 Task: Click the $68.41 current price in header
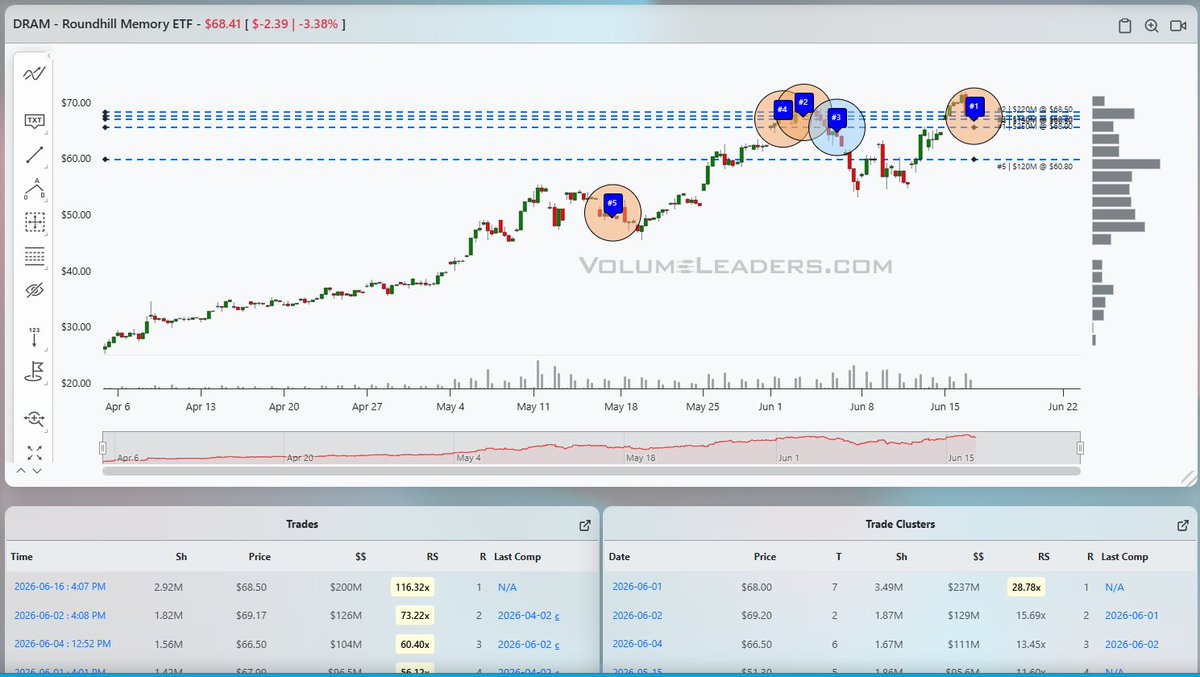(x=225, y=23)
